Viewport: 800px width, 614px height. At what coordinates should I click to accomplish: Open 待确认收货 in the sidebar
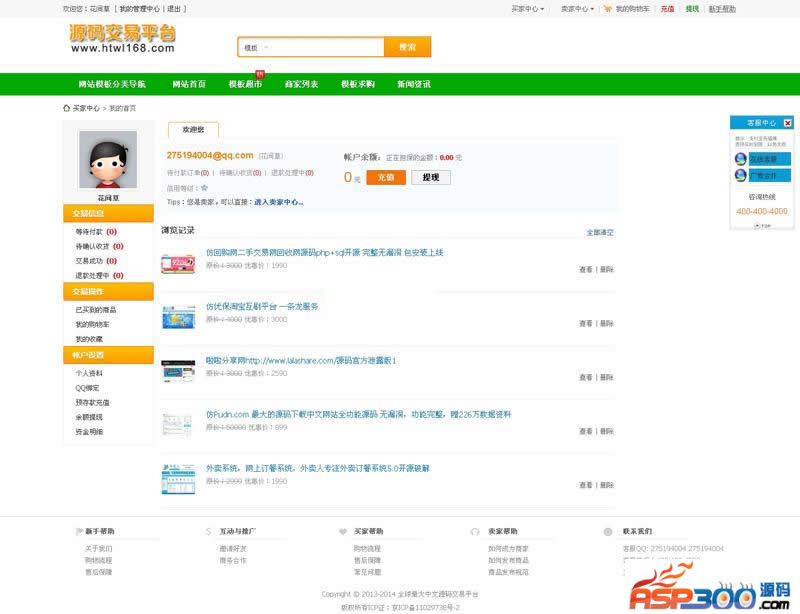pos(99,246)
